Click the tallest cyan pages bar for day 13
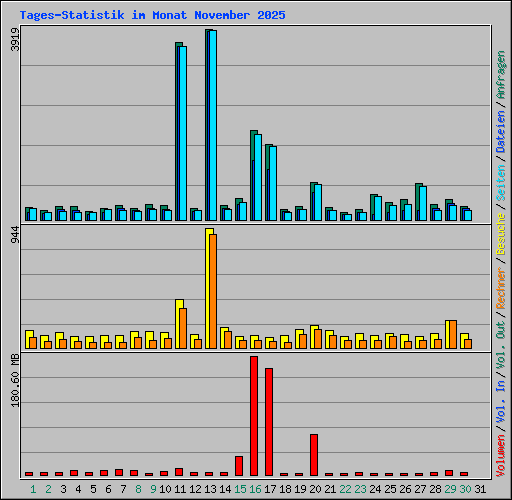Image resolution: width=512 pixels, height=500 pixels. [213, 125]
